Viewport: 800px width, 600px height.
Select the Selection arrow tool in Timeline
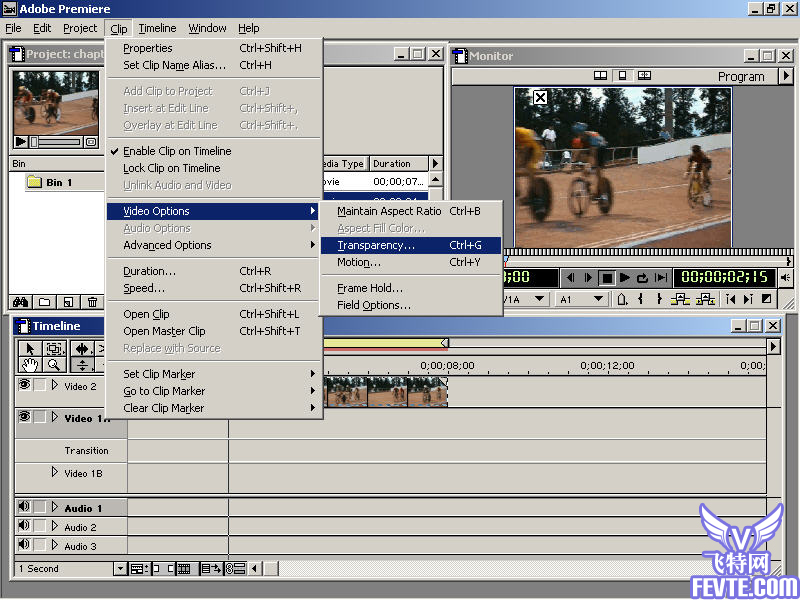tap(30, 349)
